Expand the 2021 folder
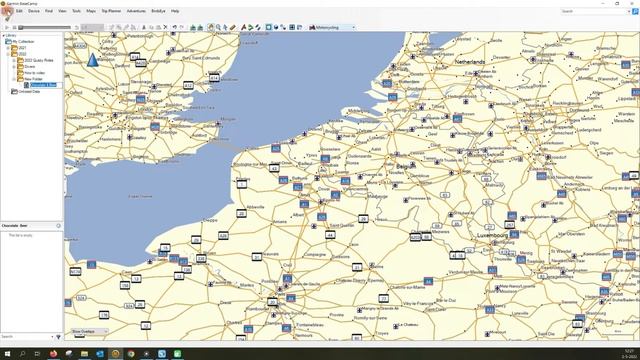 pos(8,48)
